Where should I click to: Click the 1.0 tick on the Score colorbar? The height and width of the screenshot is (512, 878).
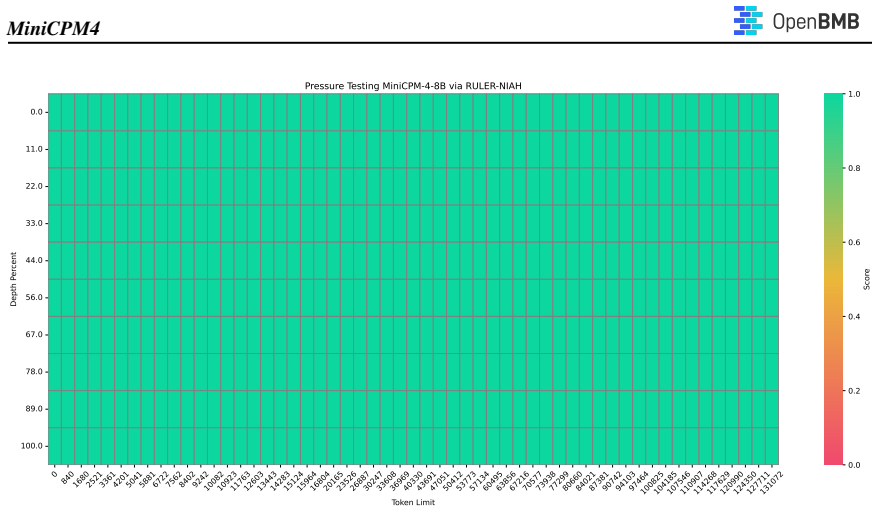pyautogui.click(x=854, y=94)
